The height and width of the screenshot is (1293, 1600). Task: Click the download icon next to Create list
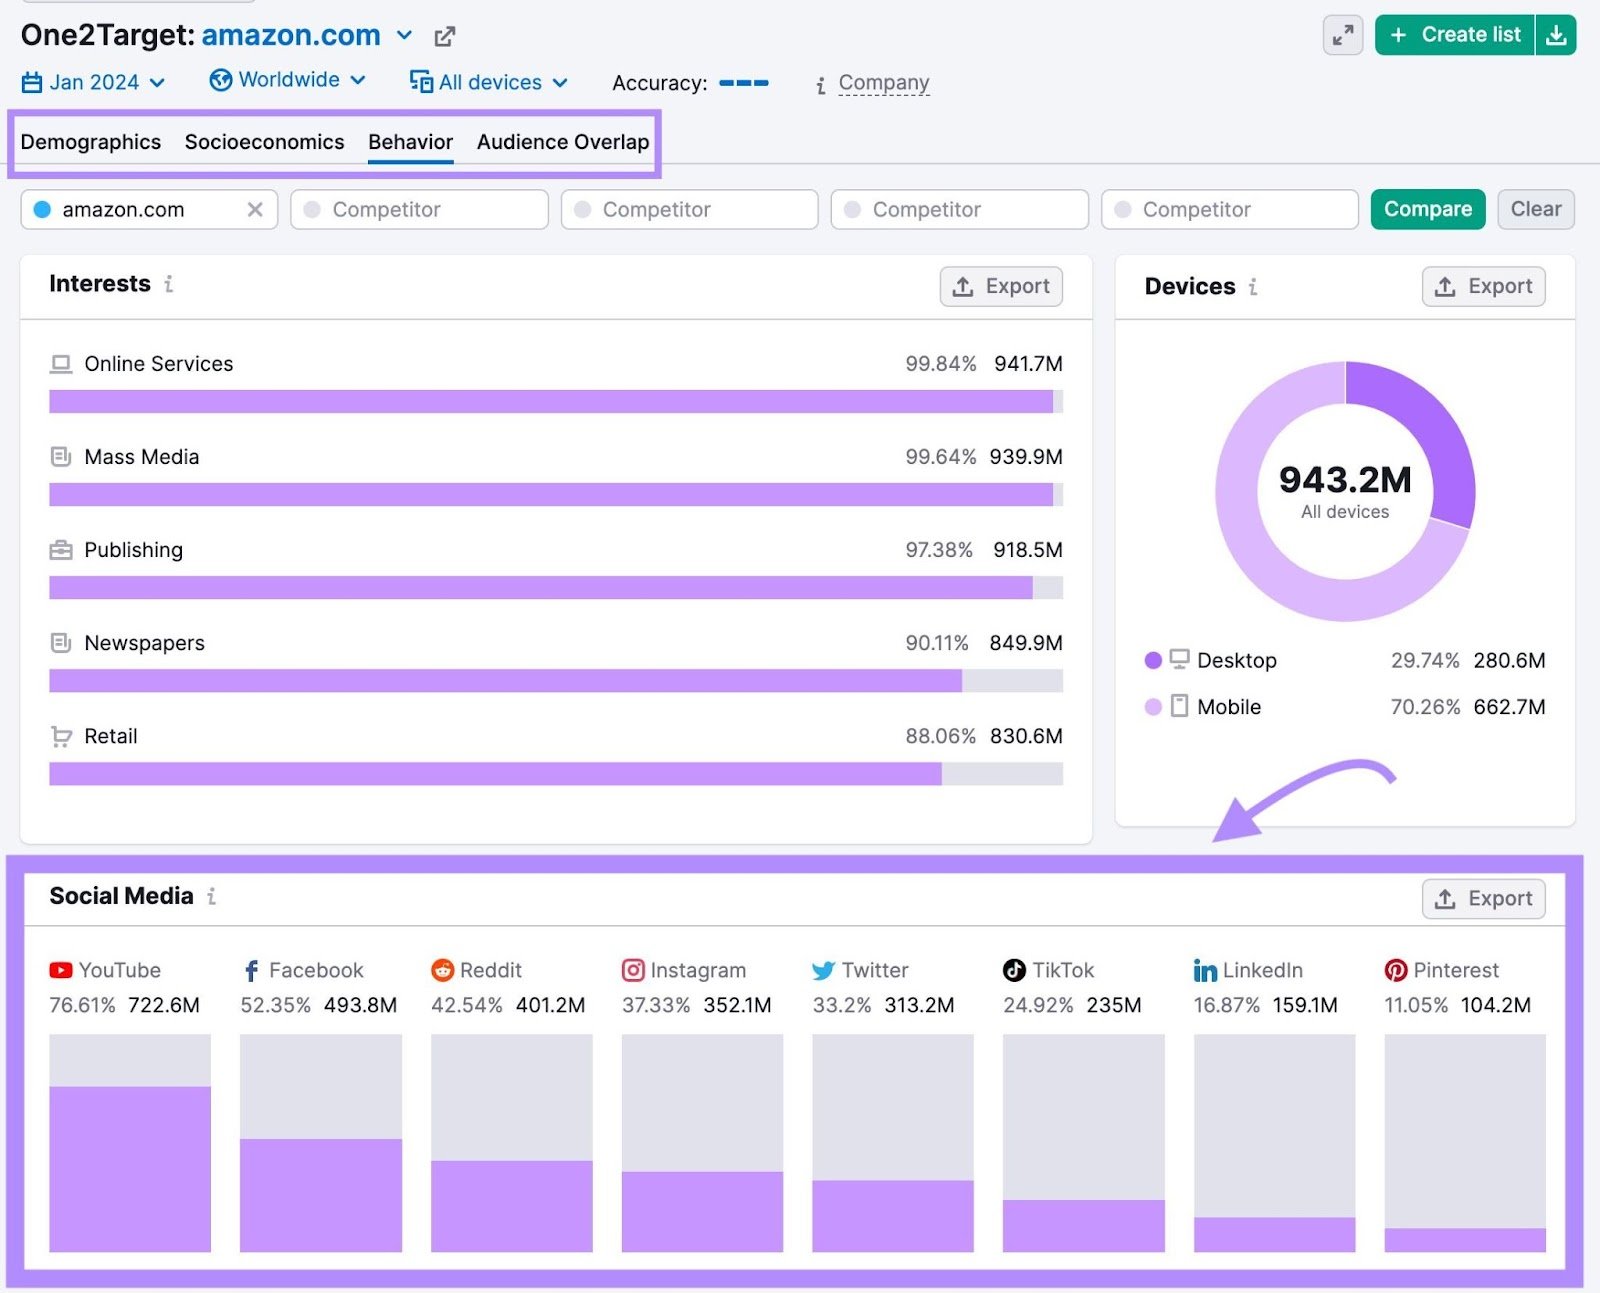(1557, 34)
